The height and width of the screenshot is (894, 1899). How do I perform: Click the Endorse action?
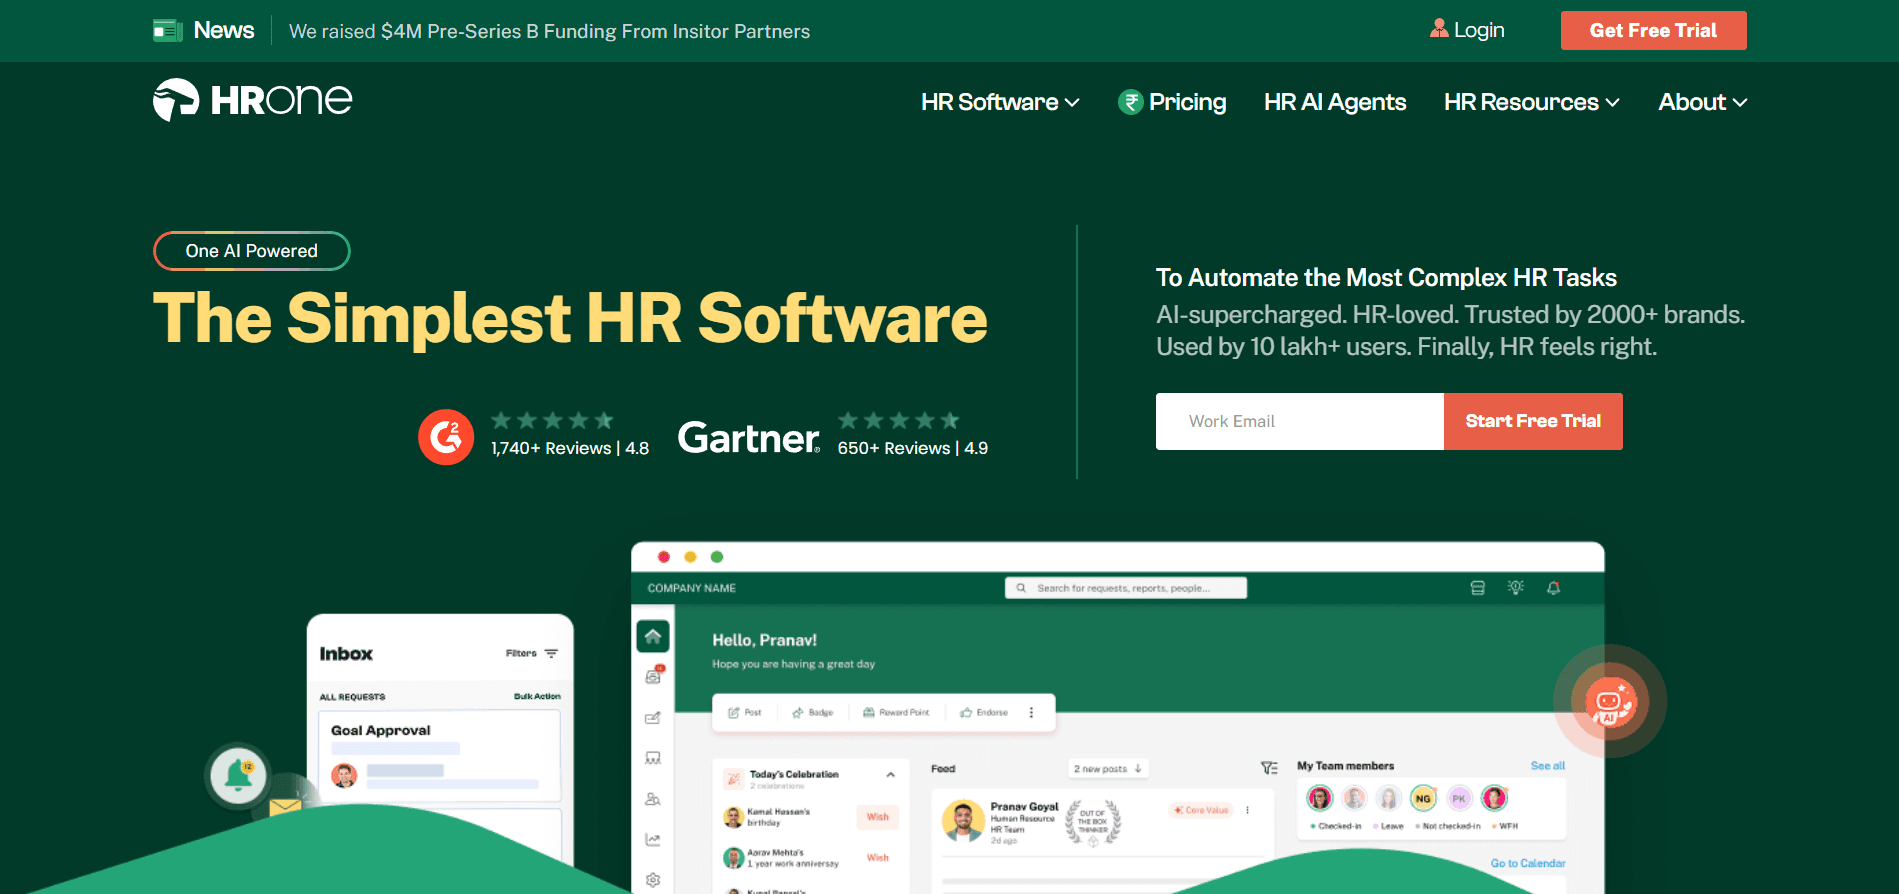(984, 713)
